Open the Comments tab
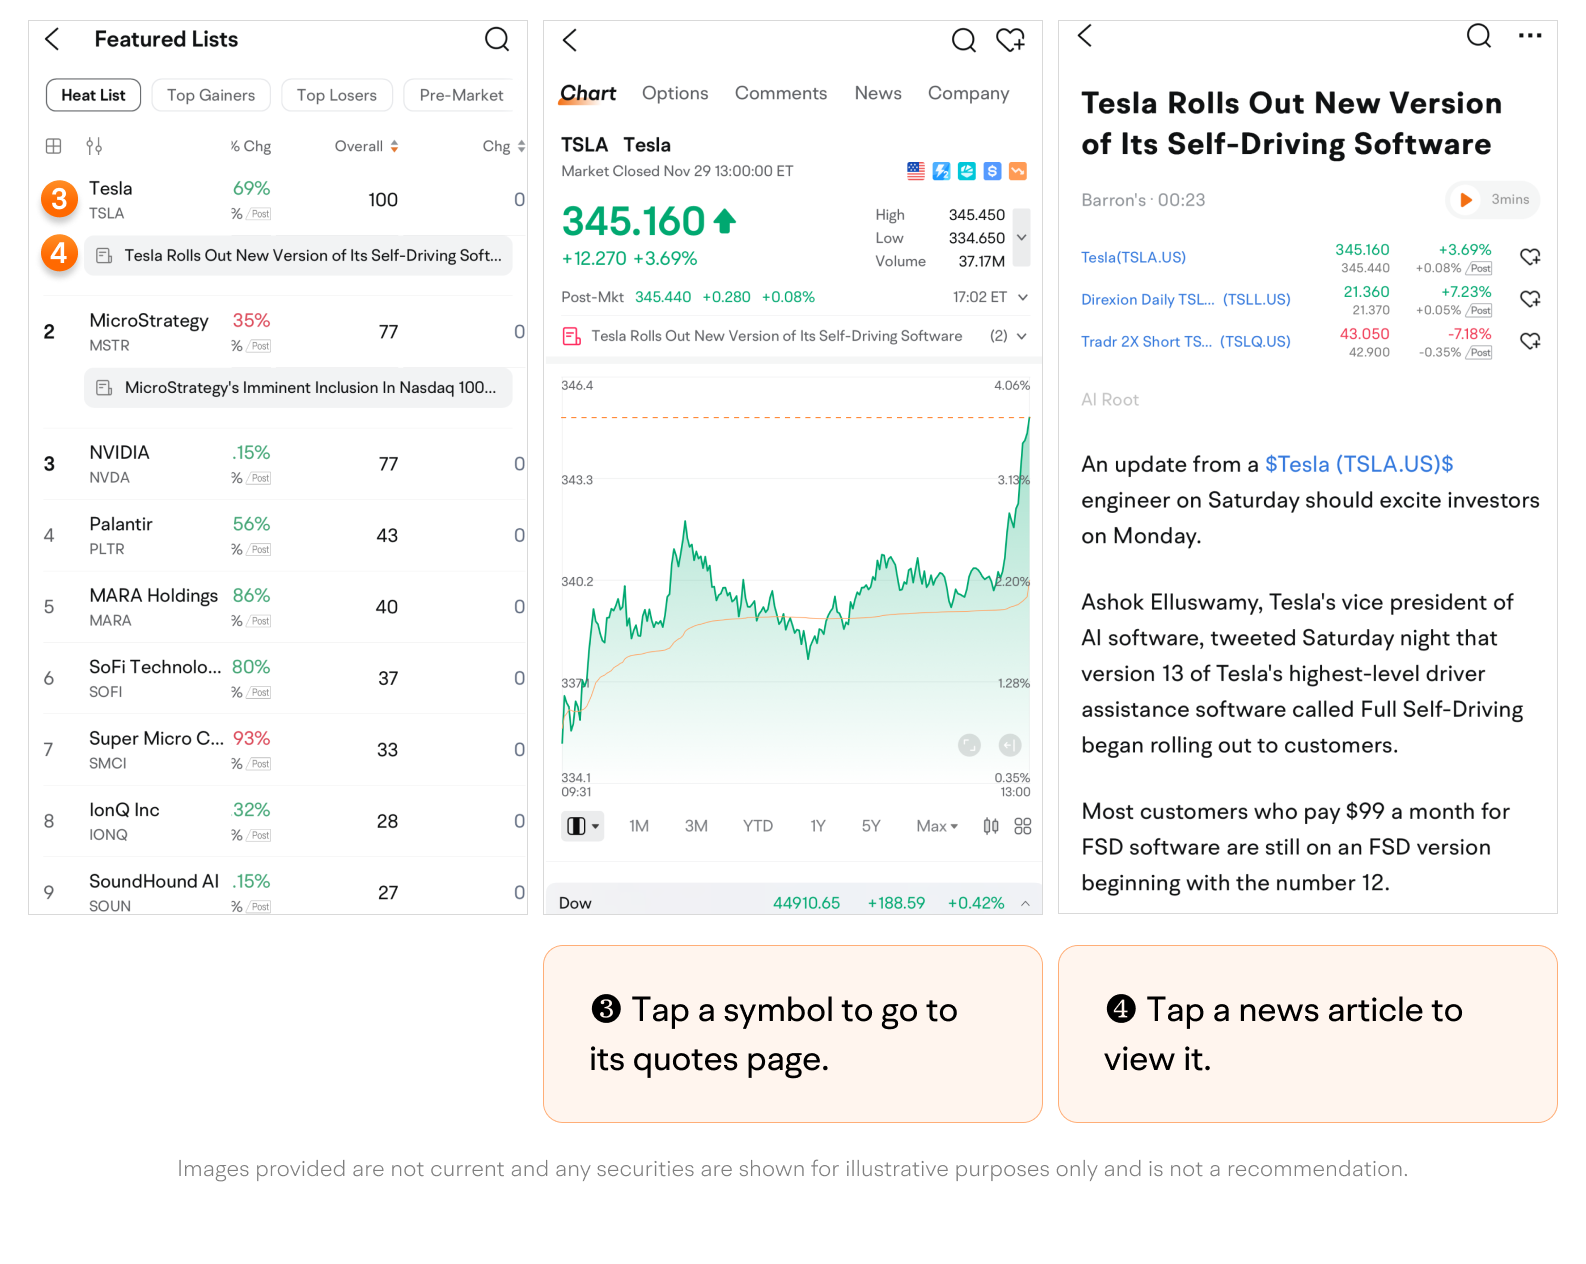The image size is (1586, 1264). click(x=781, y=93)
